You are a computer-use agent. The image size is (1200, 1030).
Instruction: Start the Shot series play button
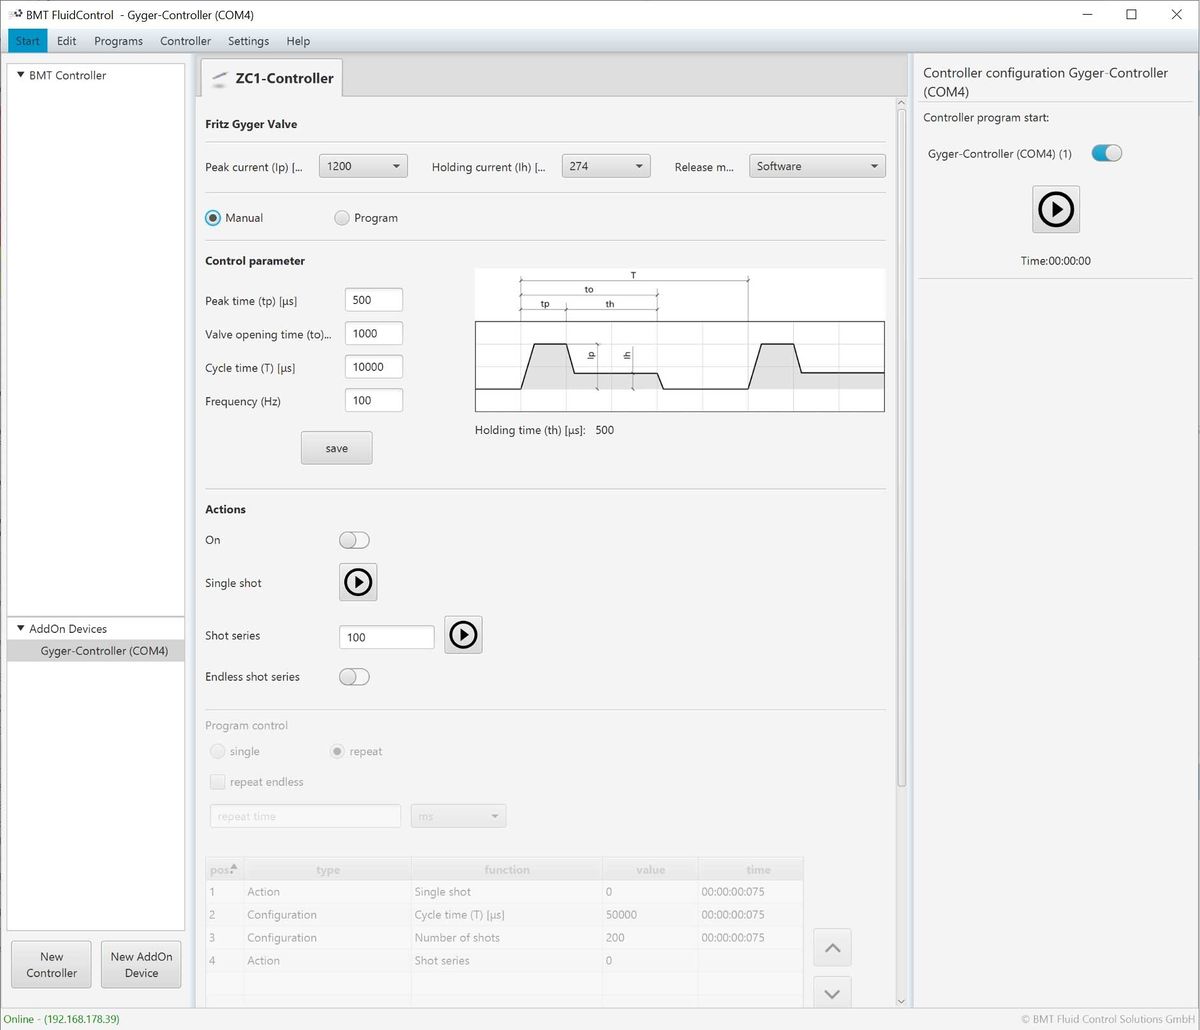pos(463,635)
